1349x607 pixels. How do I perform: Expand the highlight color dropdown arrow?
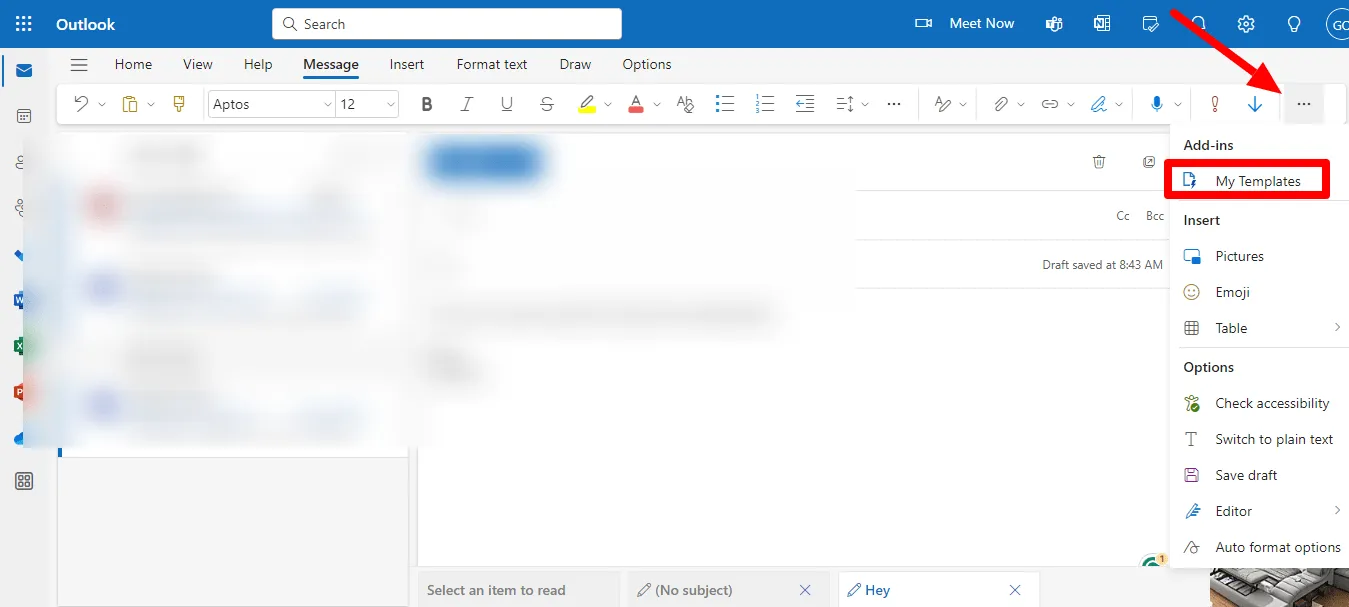pyautogui.click(x=608, y=104)
